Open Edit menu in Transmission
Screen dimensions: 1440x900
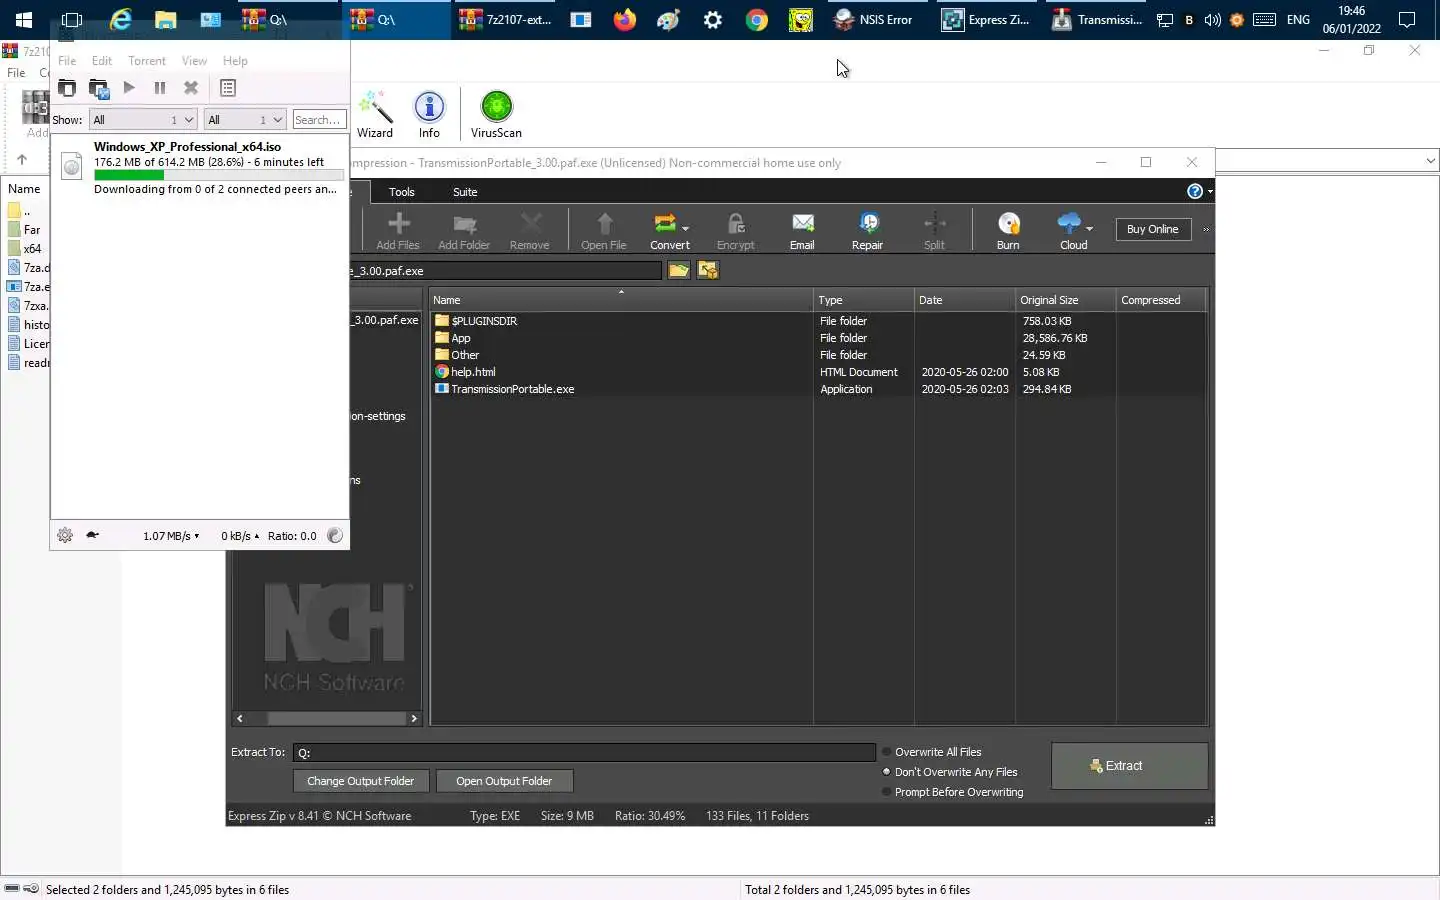point(102,61)
